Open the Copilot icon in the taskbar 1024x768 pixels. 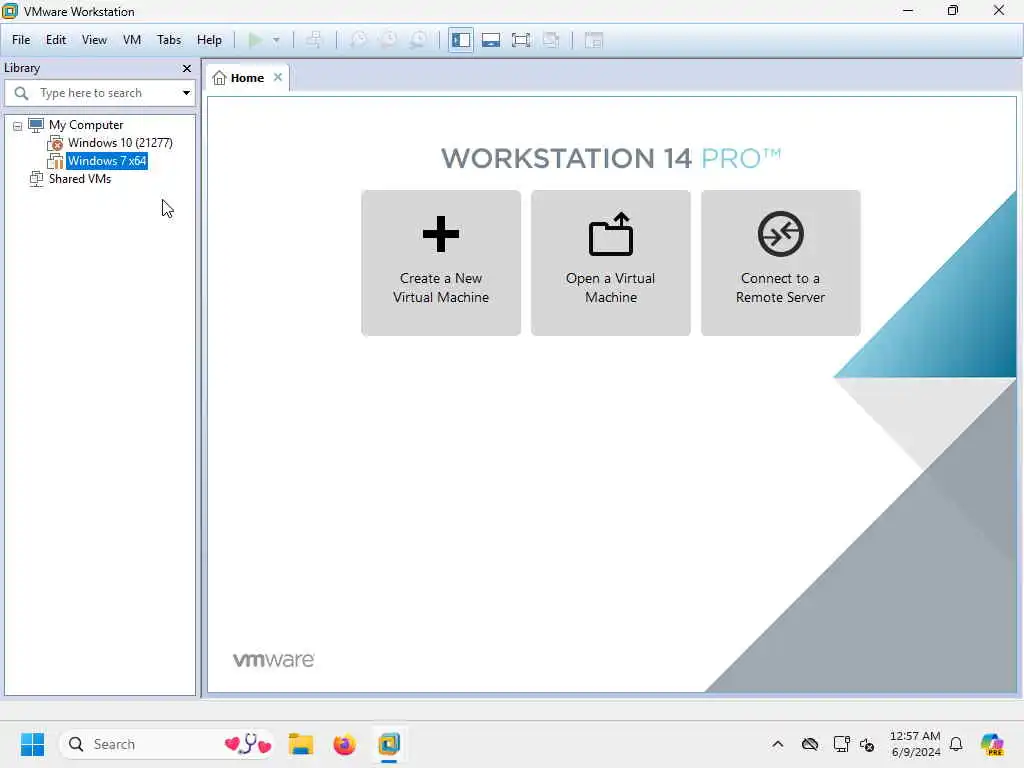click(x=992, y=744)
